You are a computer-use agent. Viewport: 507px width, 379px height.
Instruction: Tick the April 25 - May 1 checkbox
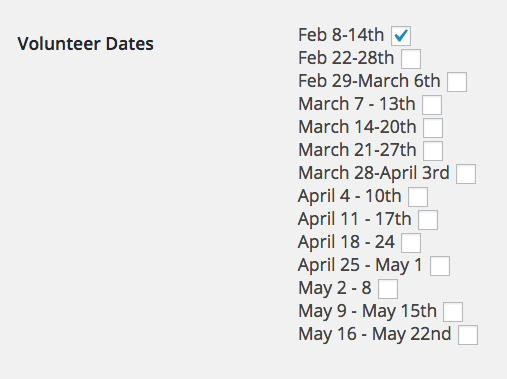tap(440, 266)
